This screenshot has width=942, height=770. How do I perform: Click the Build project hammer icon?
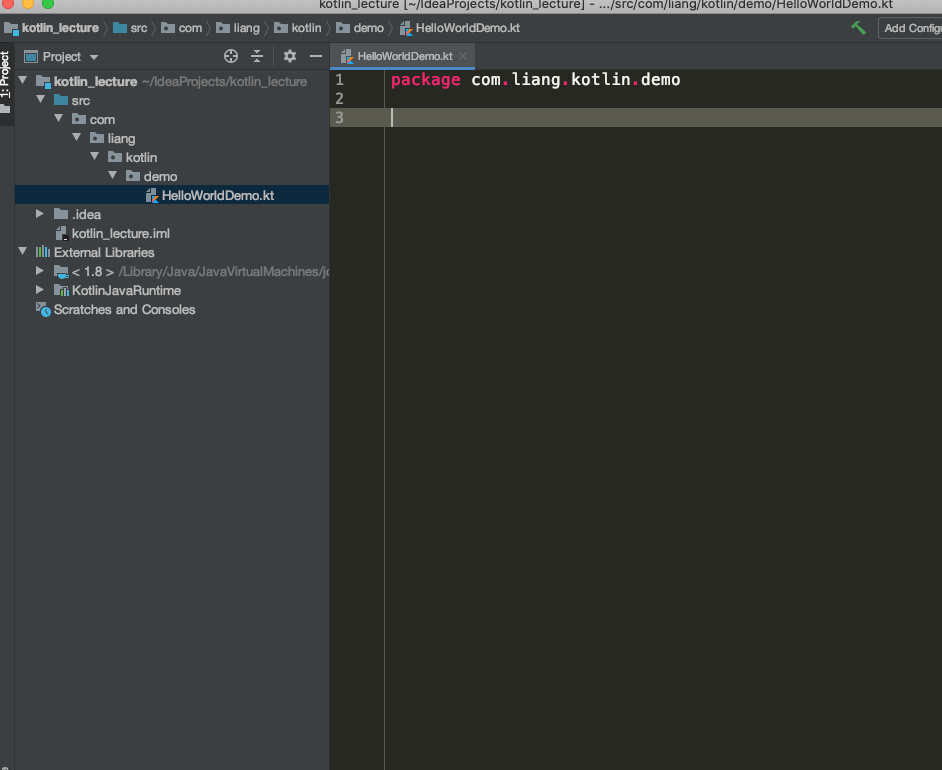(858, 28)
